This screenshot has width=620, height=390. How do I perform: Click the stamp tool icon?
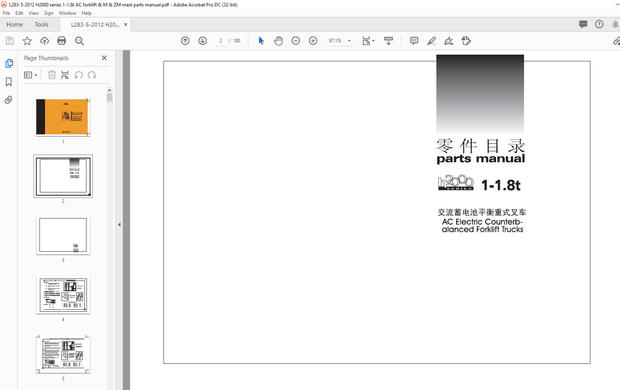pyautogui.click(x=466, y=41)
